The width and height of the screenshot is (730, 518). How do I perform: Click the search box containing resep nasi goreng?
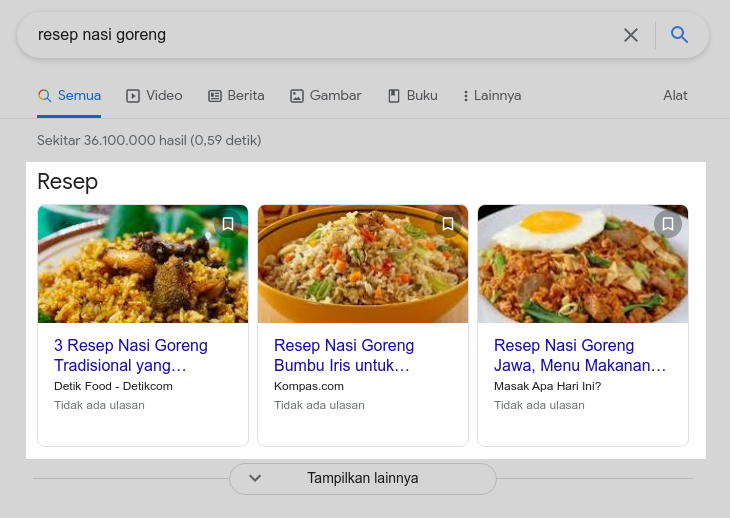pyautogui.click(x=320, y=35)
